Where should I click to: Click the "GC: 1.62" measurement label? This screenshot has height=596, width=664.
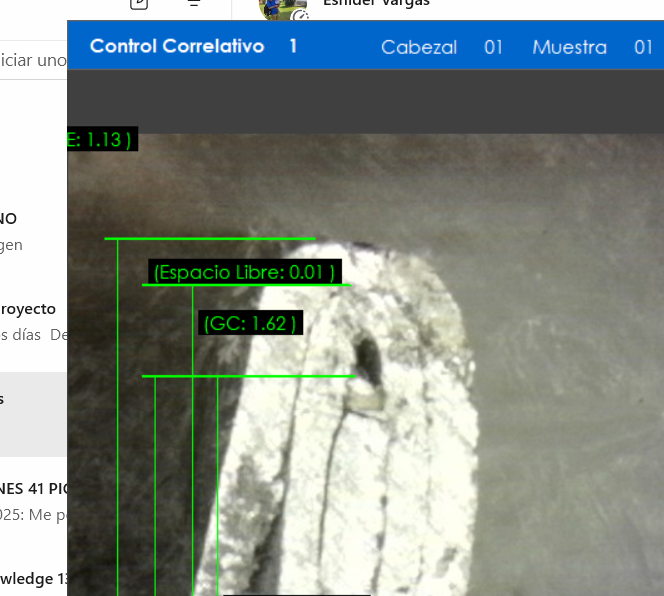click(x=250, y=323)
